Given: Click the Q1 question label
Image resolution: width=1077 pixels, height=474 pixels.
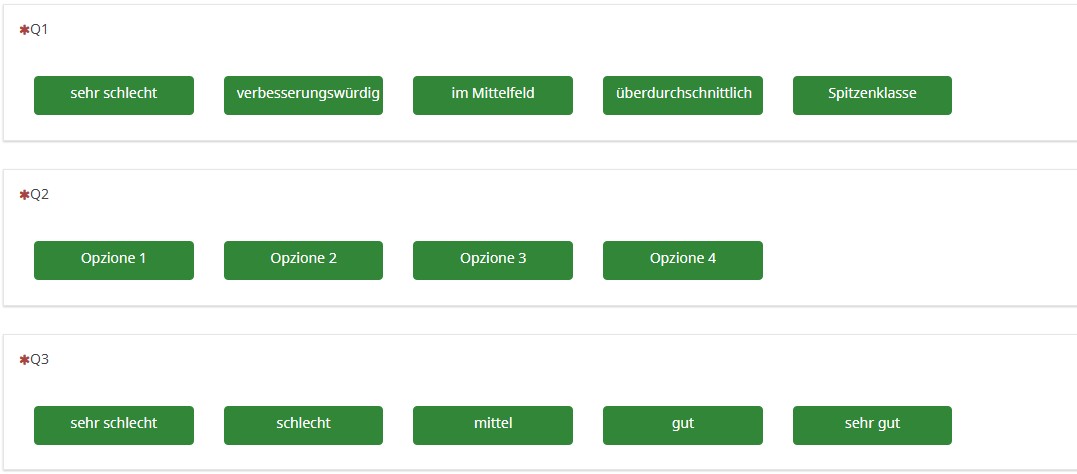Looking at the screenshot, I should 40,30.
